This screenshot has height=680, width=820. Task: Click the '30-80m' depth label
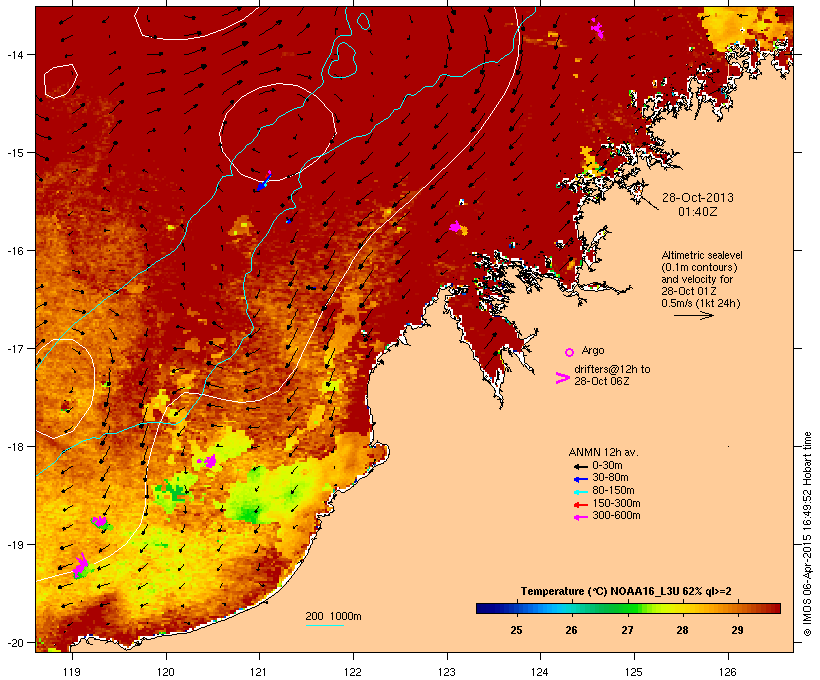(610, 478)
